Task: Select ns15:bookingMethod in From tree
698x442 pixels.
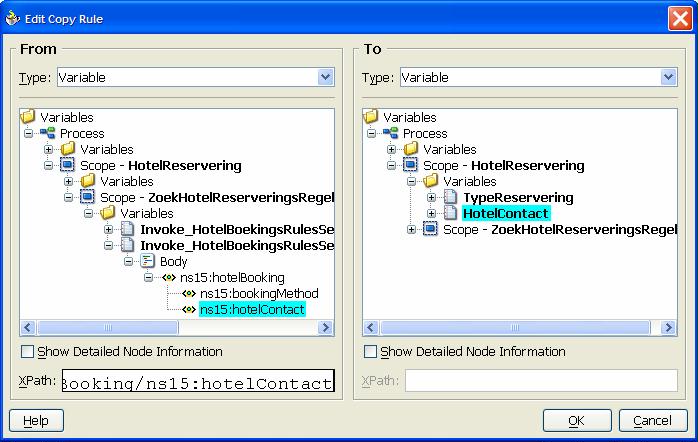Action: (x=259, y=293)
